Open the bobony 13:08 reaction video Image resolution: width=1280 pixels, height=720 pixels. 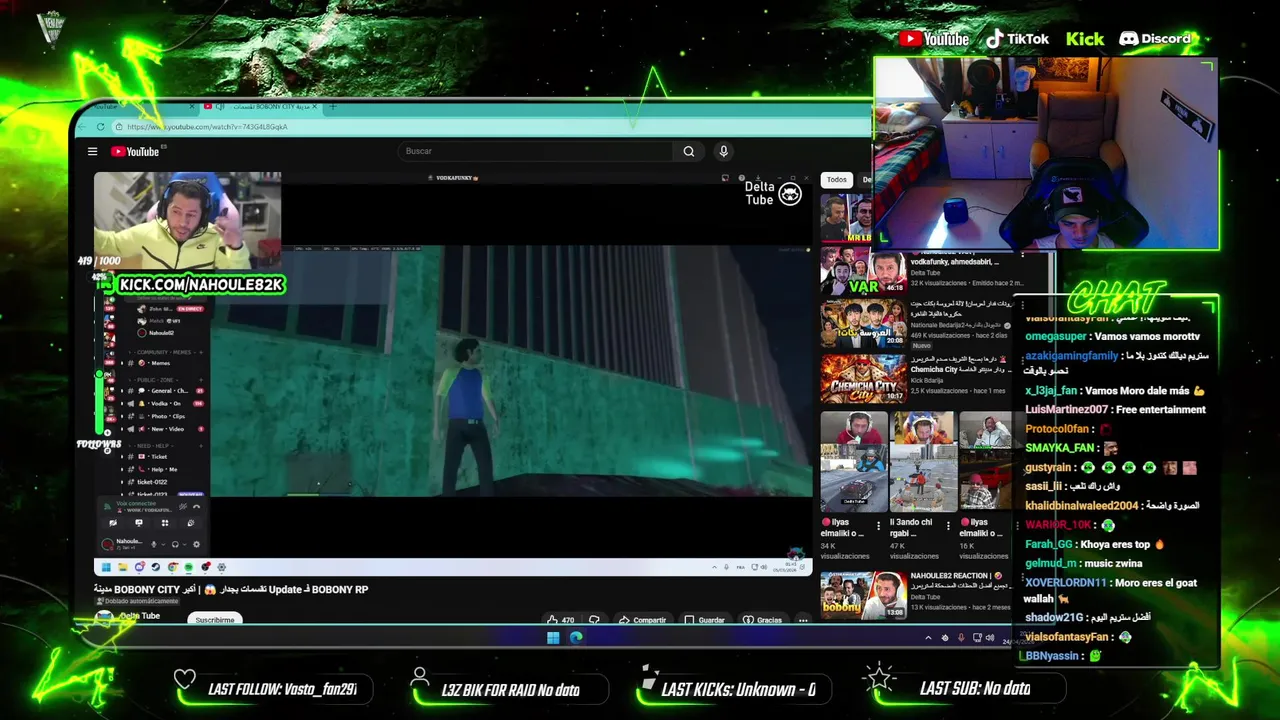(x=863, y=595)
